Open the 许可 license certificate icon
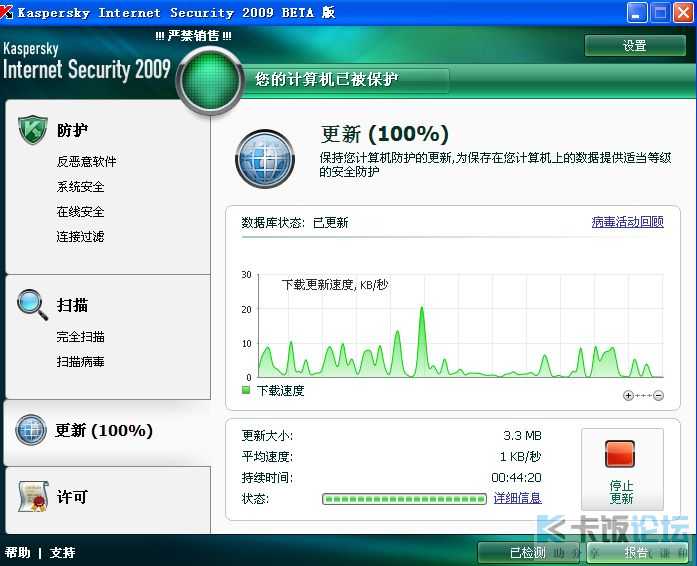The width and height of the screenshot is (697, 566). click(x=33, y=496)
